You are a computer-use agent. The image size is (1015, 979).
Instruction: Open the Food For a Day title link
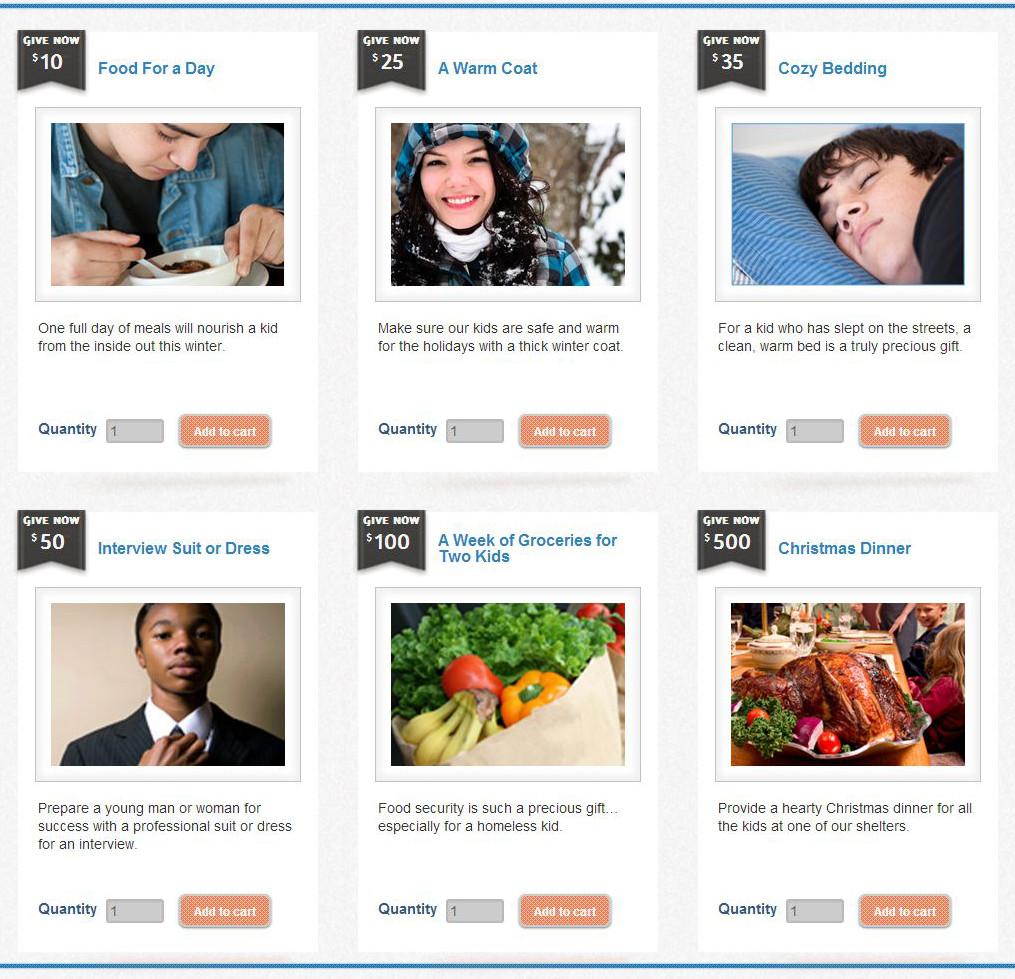click(156, 68)
